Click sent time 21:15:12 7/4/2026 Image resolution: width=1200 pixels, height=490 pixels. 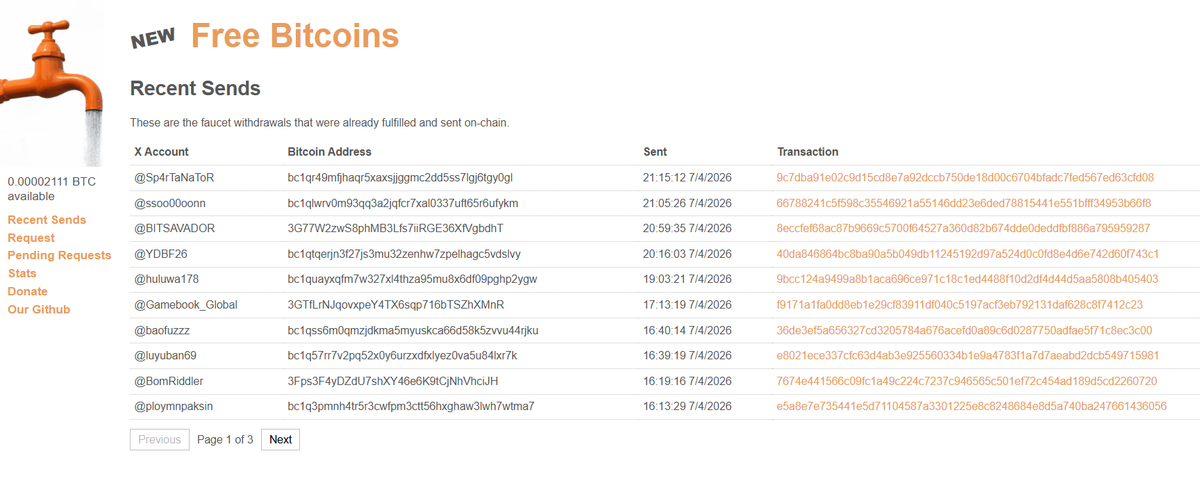tap(688, 178)
